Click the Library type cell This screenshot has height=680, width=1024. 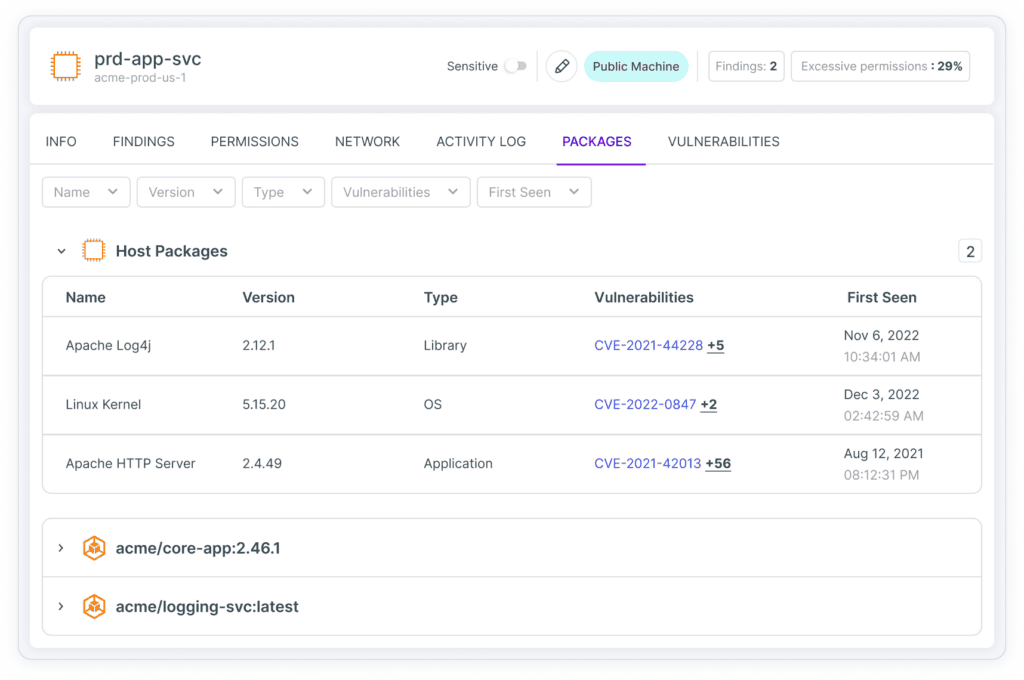coord(445,346)
